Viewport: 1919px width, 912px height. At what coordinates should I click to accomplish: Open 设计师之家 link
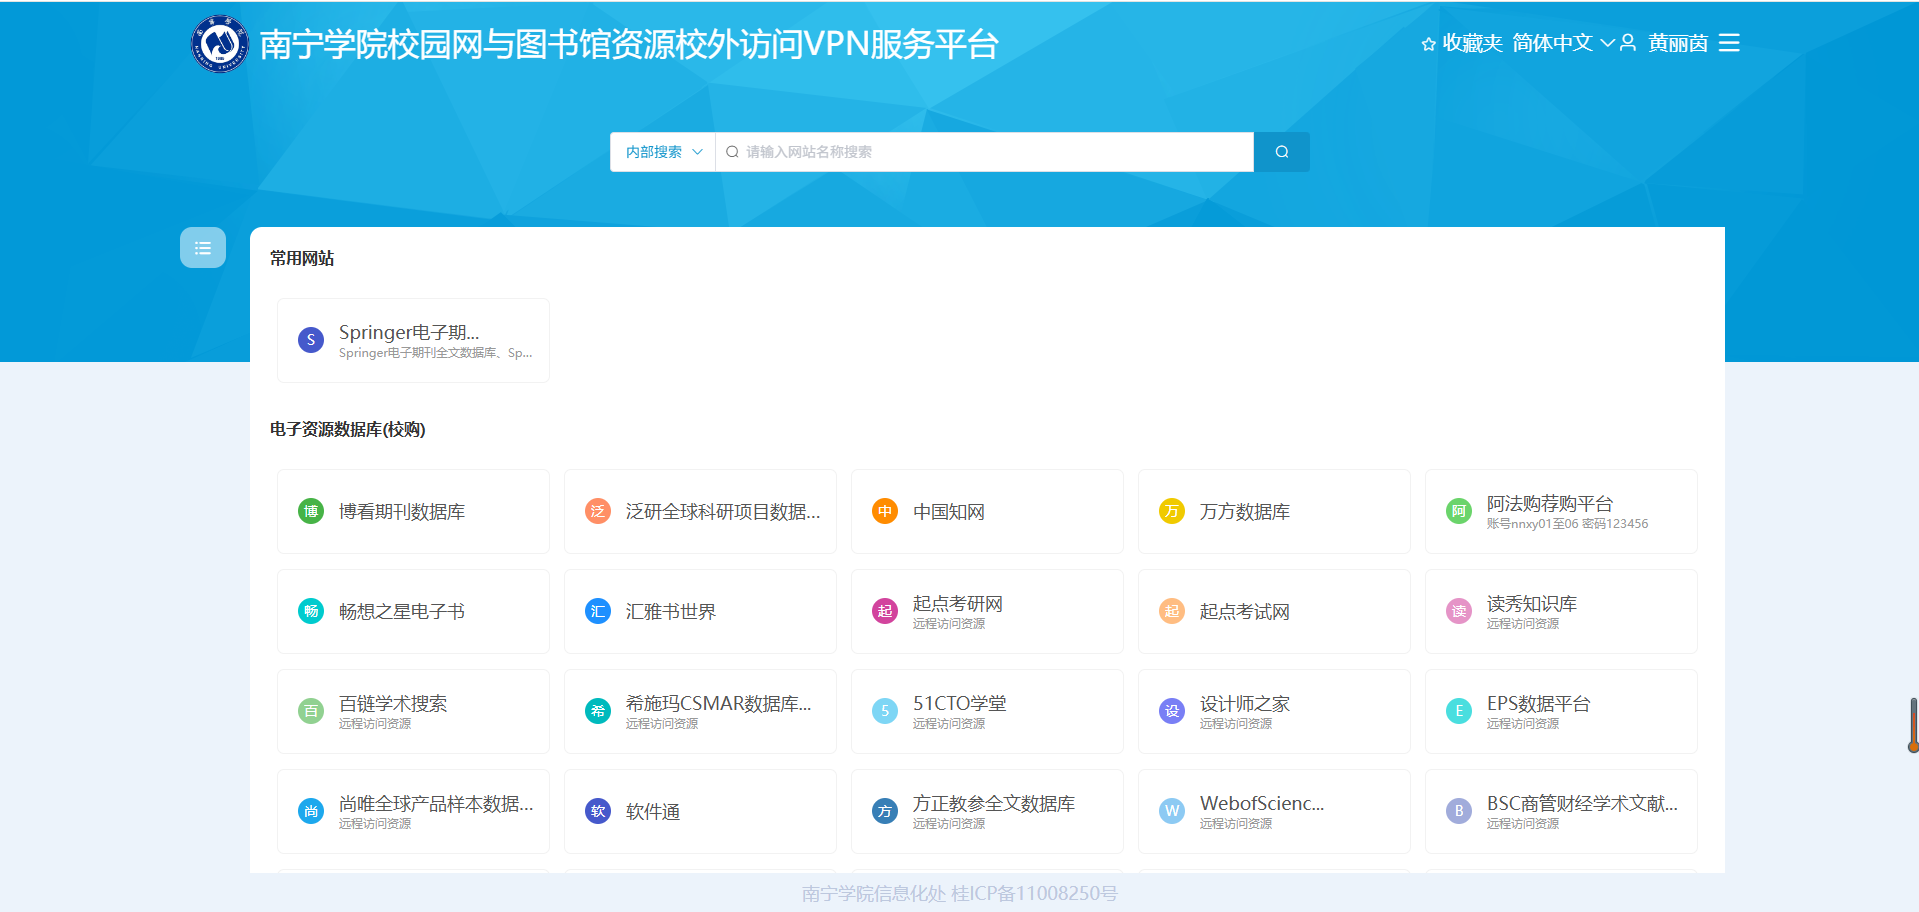pos(1245,703)
